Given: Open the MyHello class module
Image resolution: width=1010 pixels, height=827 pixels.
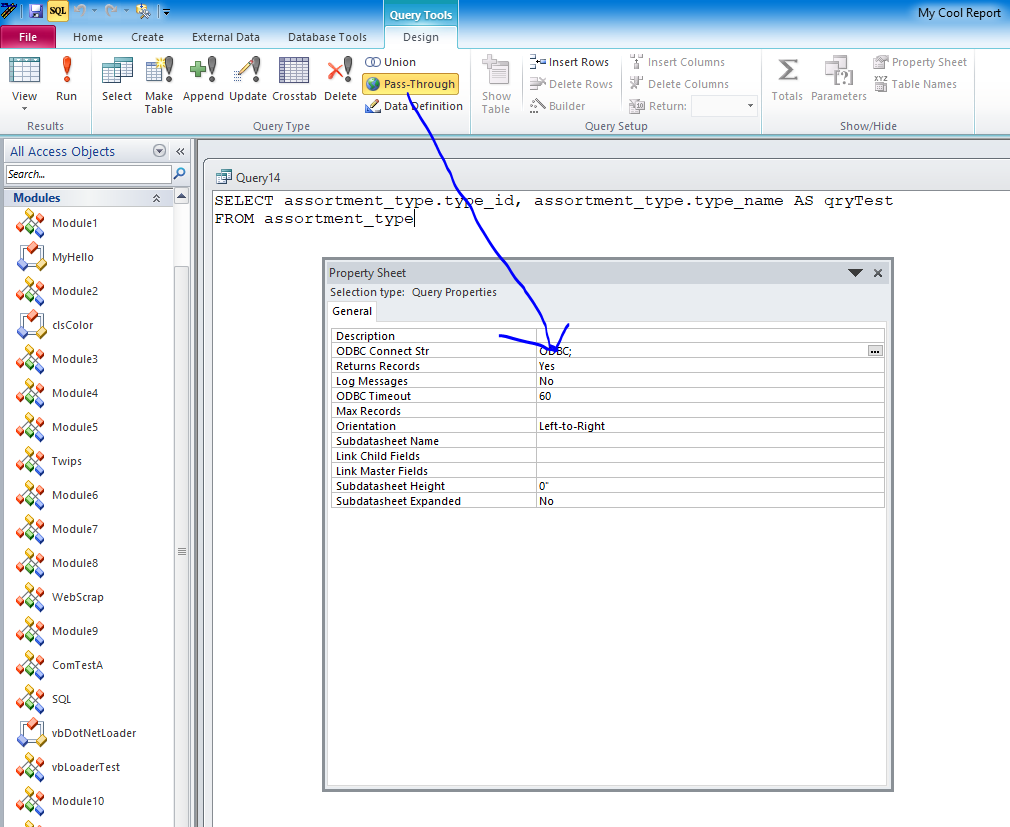Looking at the screenshot, I should coord(73,257).
